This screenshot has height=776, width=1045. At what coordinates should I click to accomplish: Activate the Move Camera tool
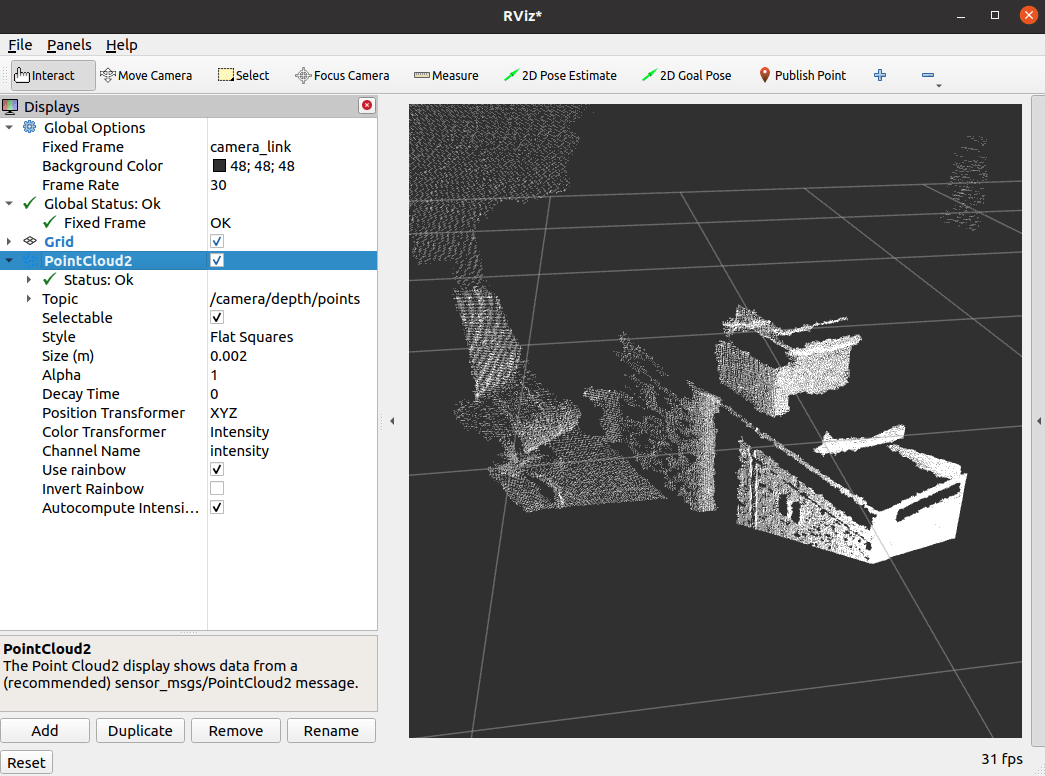tap(146, 75)
